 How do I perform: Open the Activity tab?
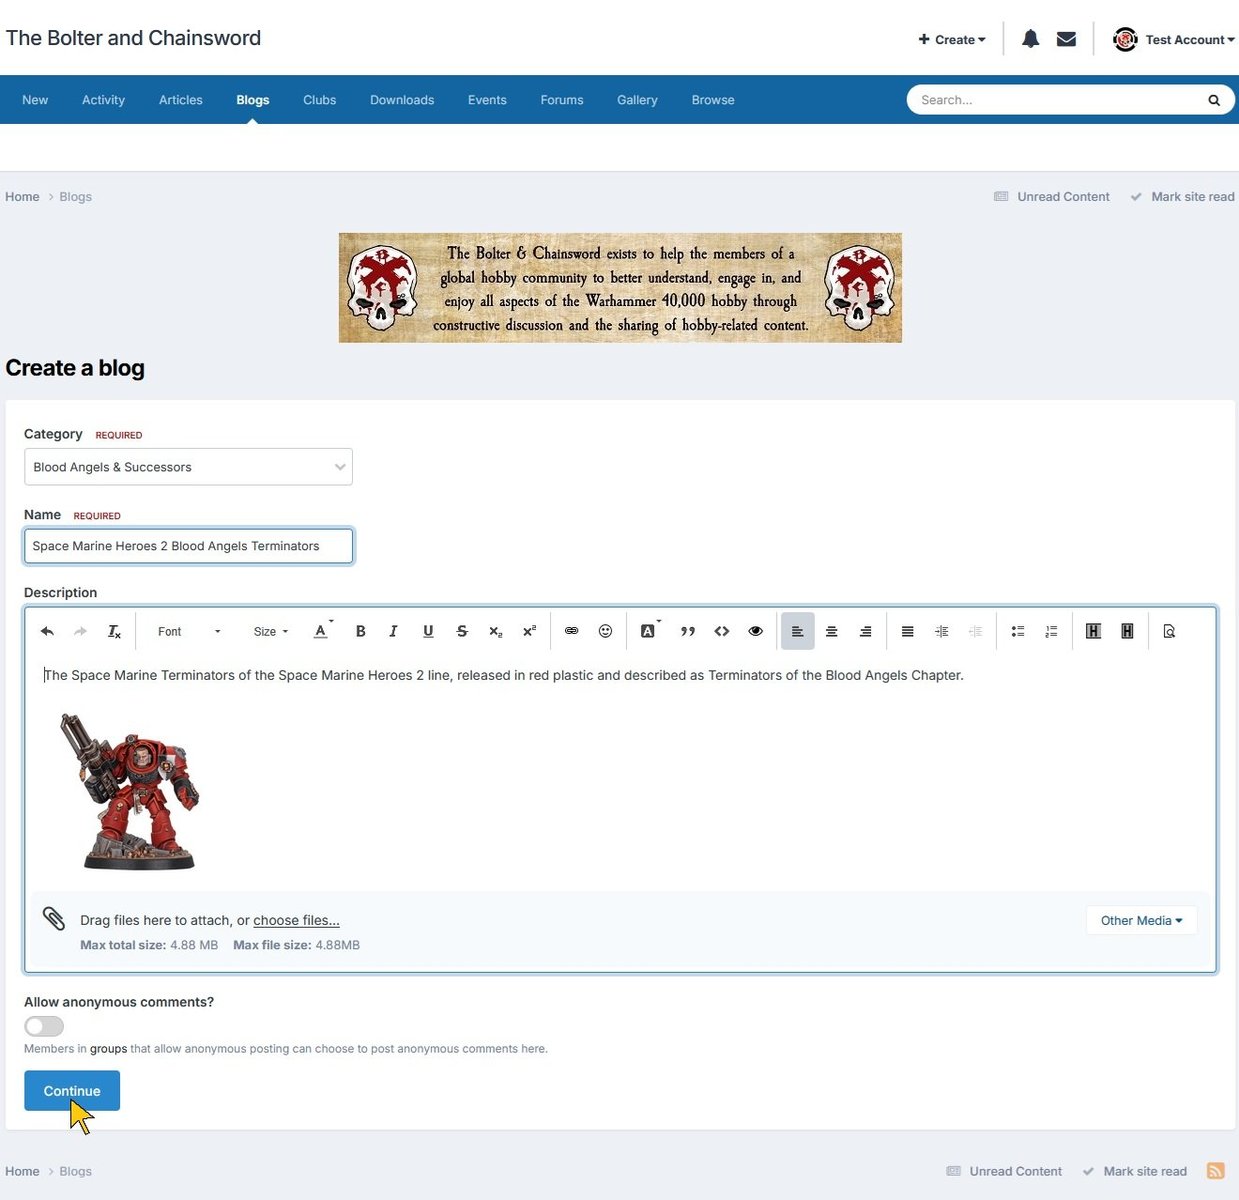[x=103, y=100]
